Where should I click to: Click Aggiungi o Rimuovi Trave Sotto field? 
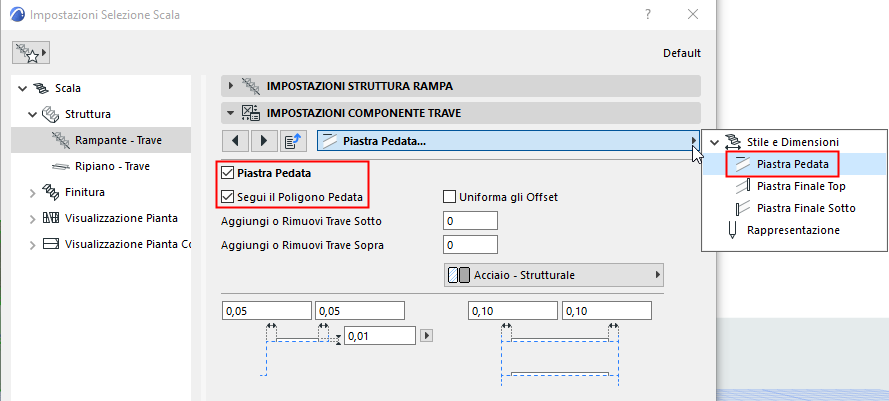coord(471,221)
